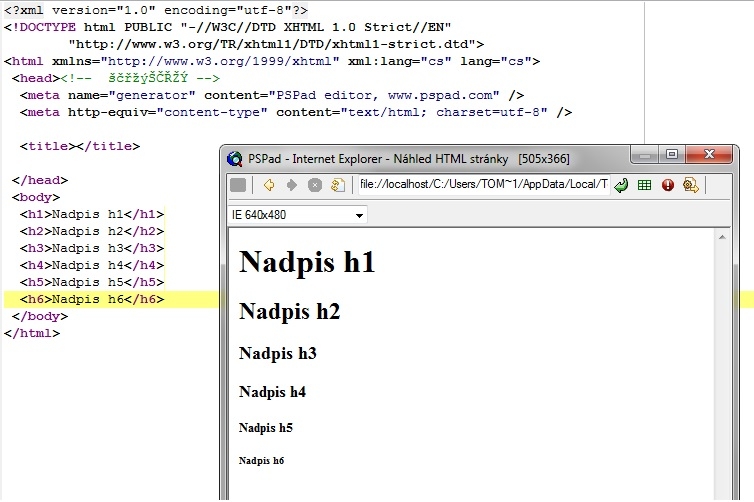Click the highlighted <h6>Nadpis h6</h6> line

[92, 299]
